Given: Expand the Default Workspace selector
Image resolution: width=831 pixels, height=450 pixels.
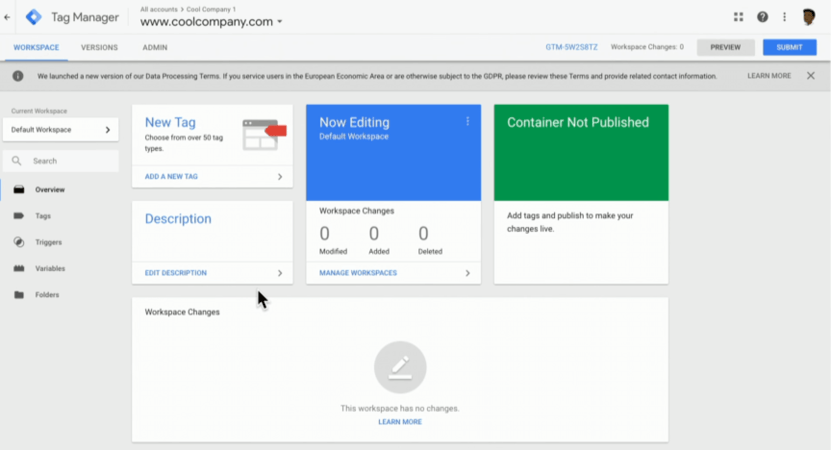Looking at the screenshot, I should [x=60, y=130].
